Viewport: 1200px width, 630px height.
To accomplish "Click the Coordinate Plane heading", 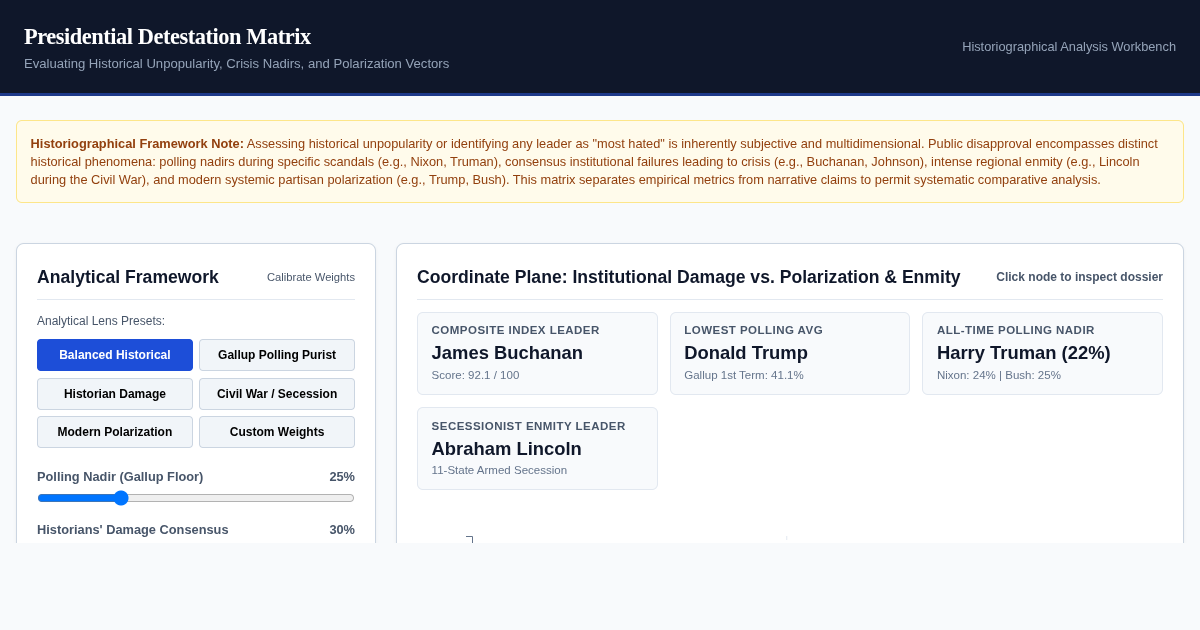I will [689, 277].
